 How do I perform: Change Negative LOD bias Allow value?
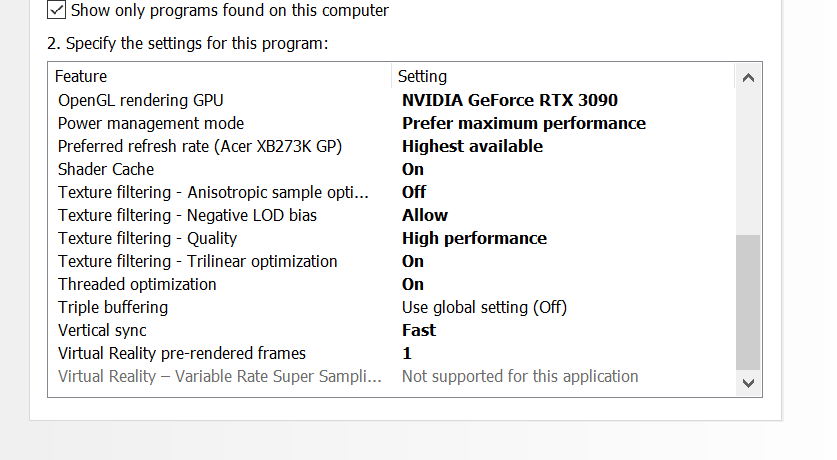coord(425,215)
